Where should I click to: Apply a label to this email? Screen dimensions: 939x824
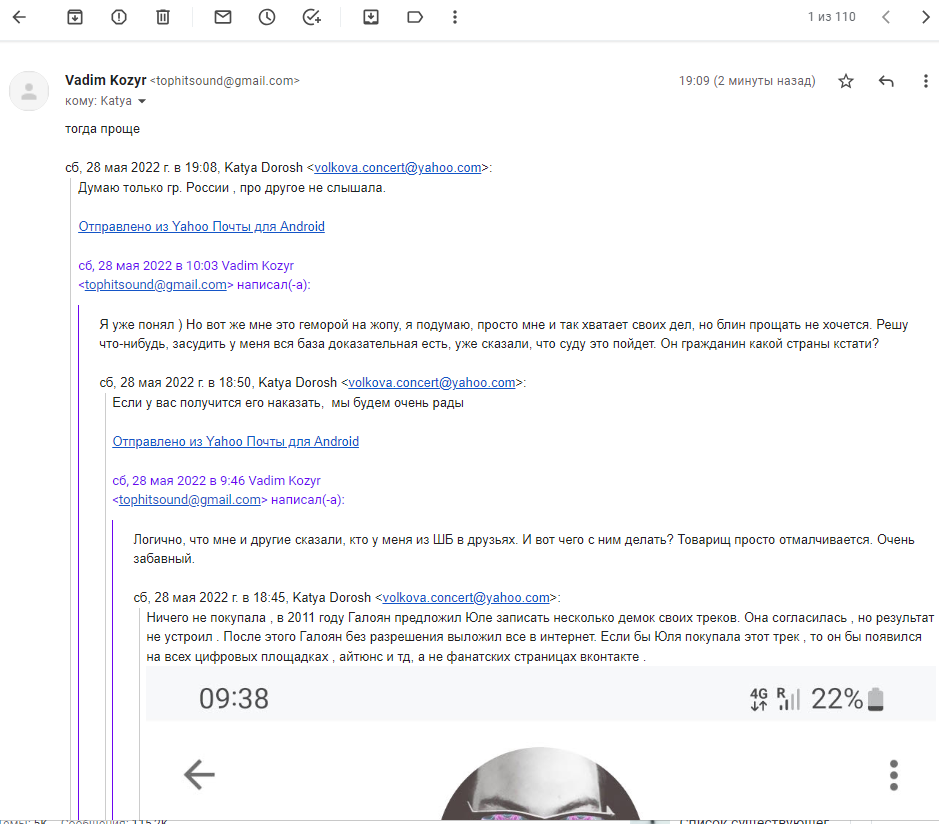[x=415, y=17]
